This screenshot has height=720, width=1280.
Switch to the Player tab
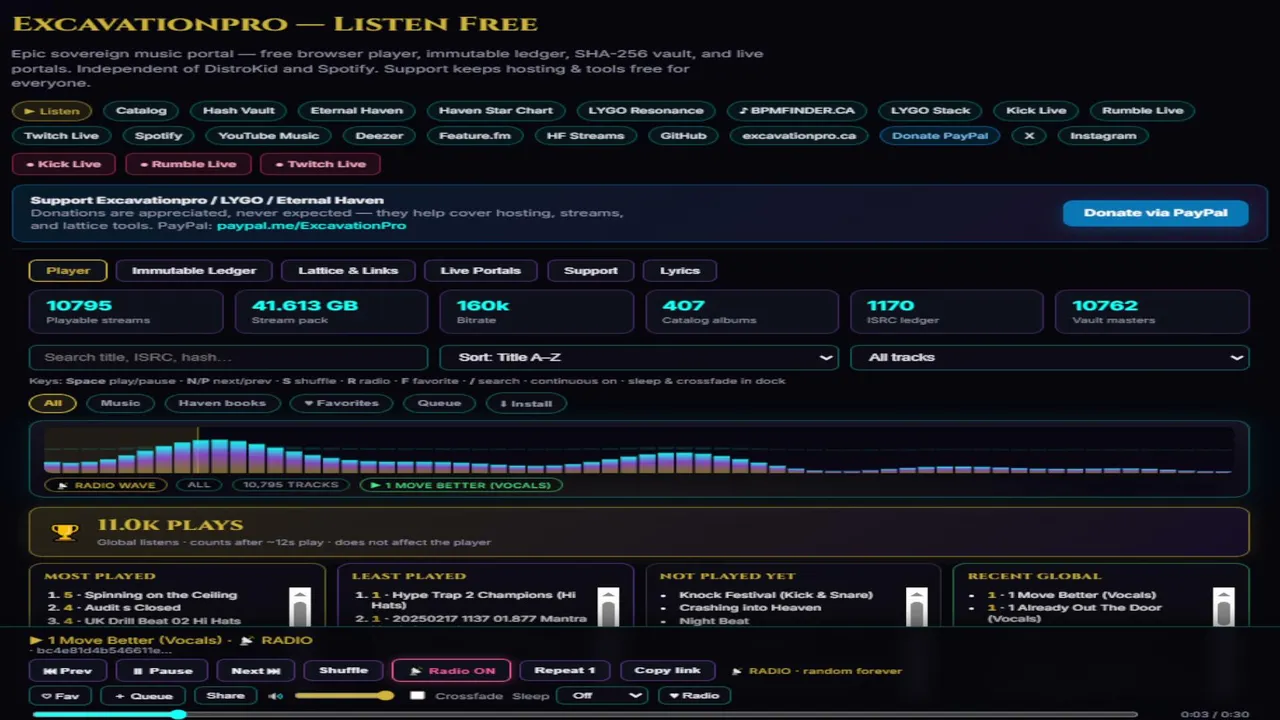pos(68,271)
